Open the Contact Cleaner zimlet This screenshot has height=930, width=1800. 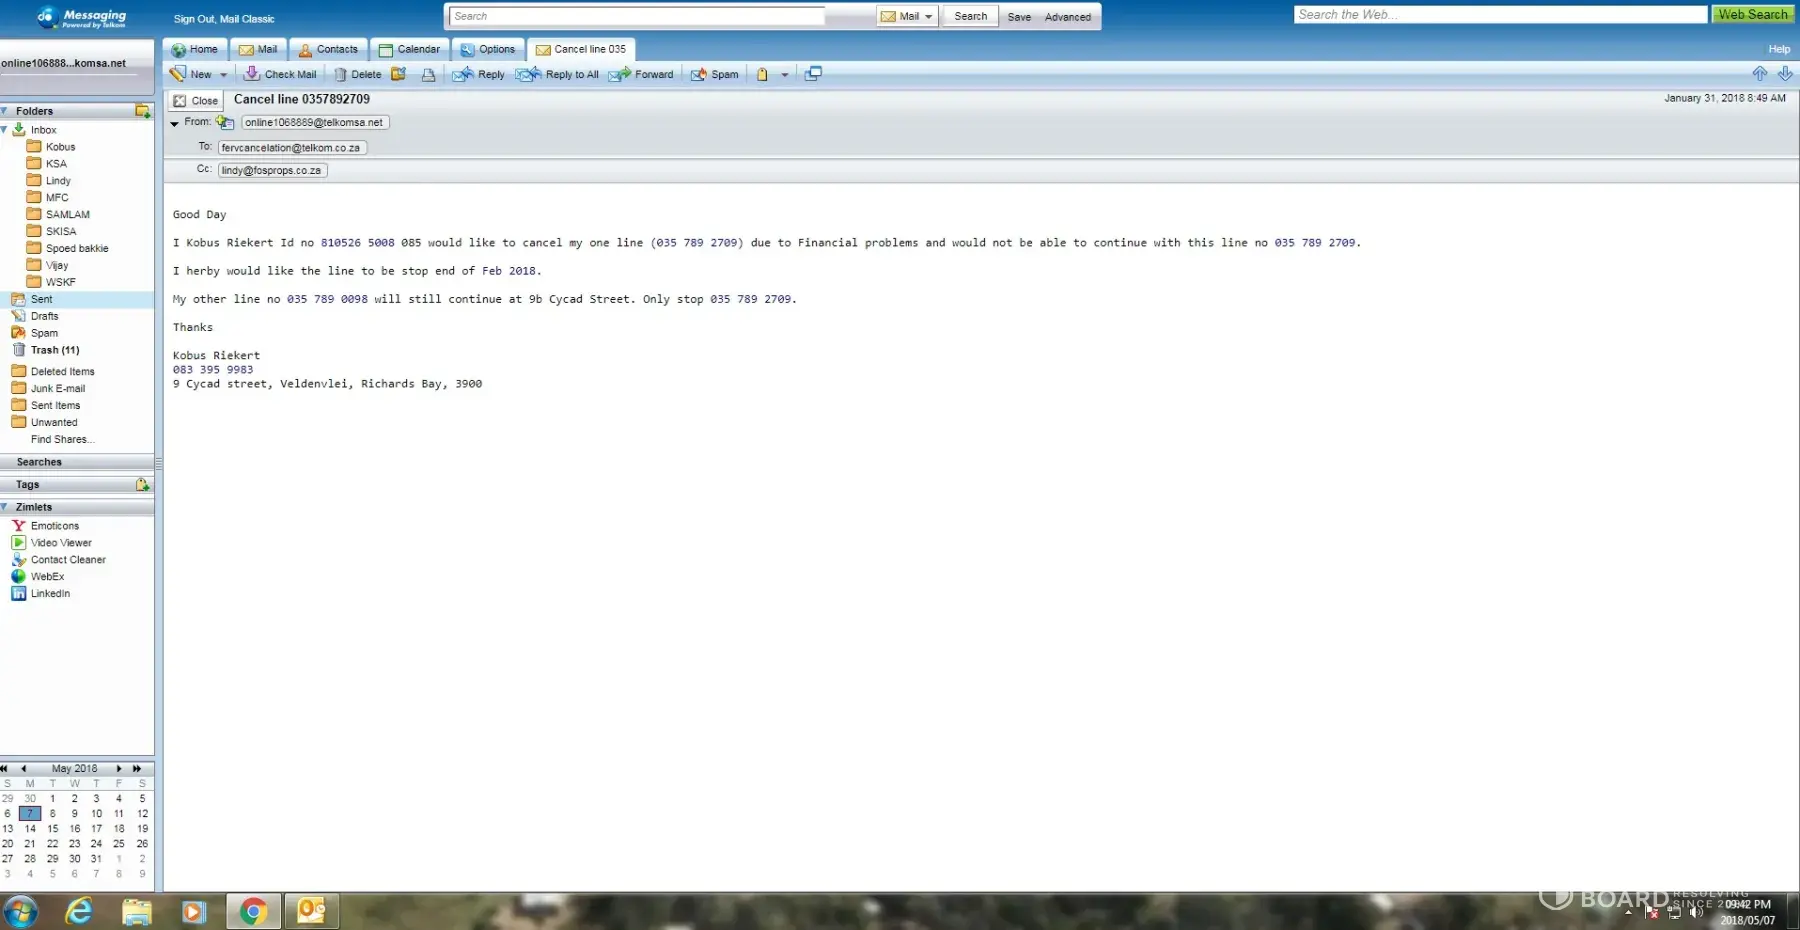[67, 560]
